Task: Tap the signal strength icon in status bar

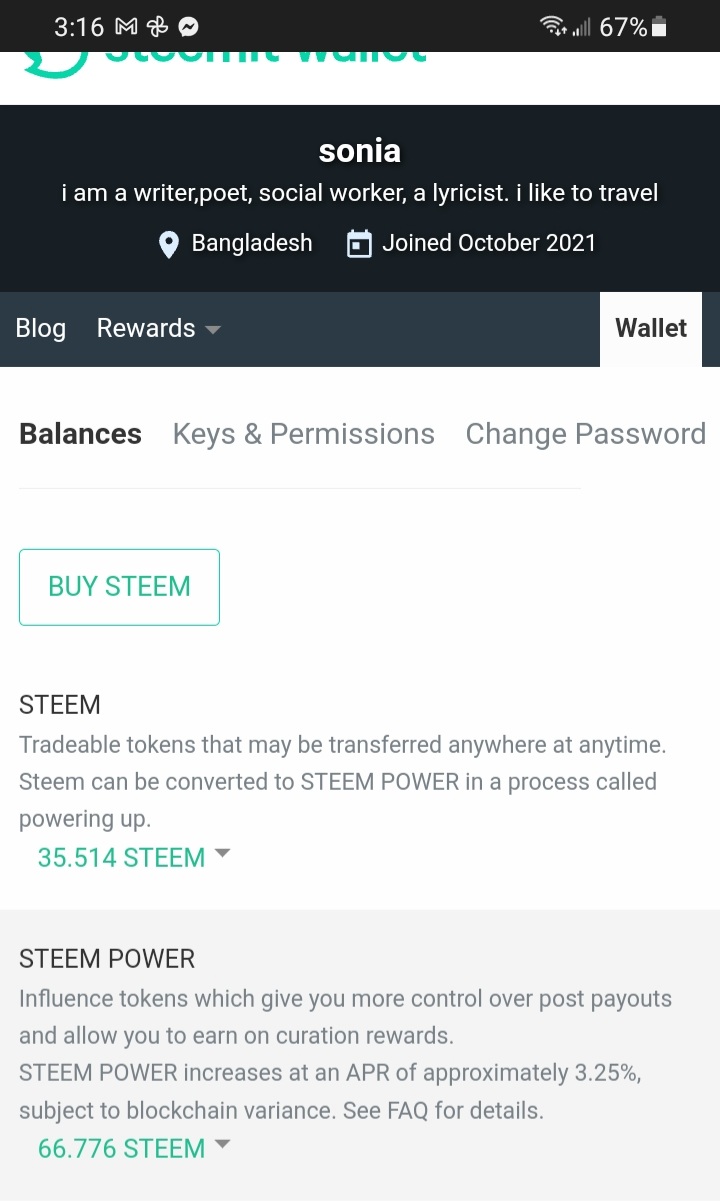Action: (582, 29)
